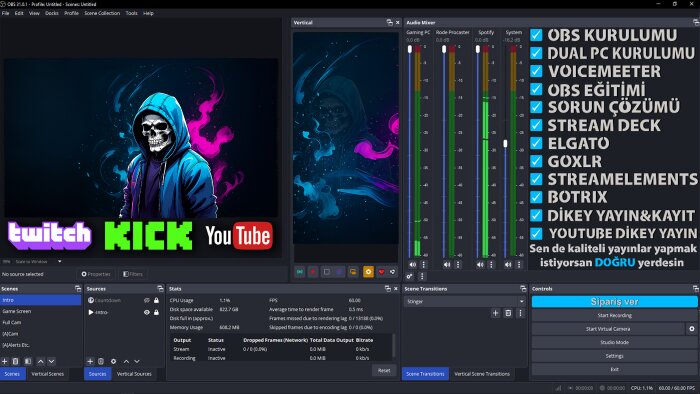Screen dimensions: 700x394
Task: Add a new source with the plus icon
Action: (x=90, y=361)
